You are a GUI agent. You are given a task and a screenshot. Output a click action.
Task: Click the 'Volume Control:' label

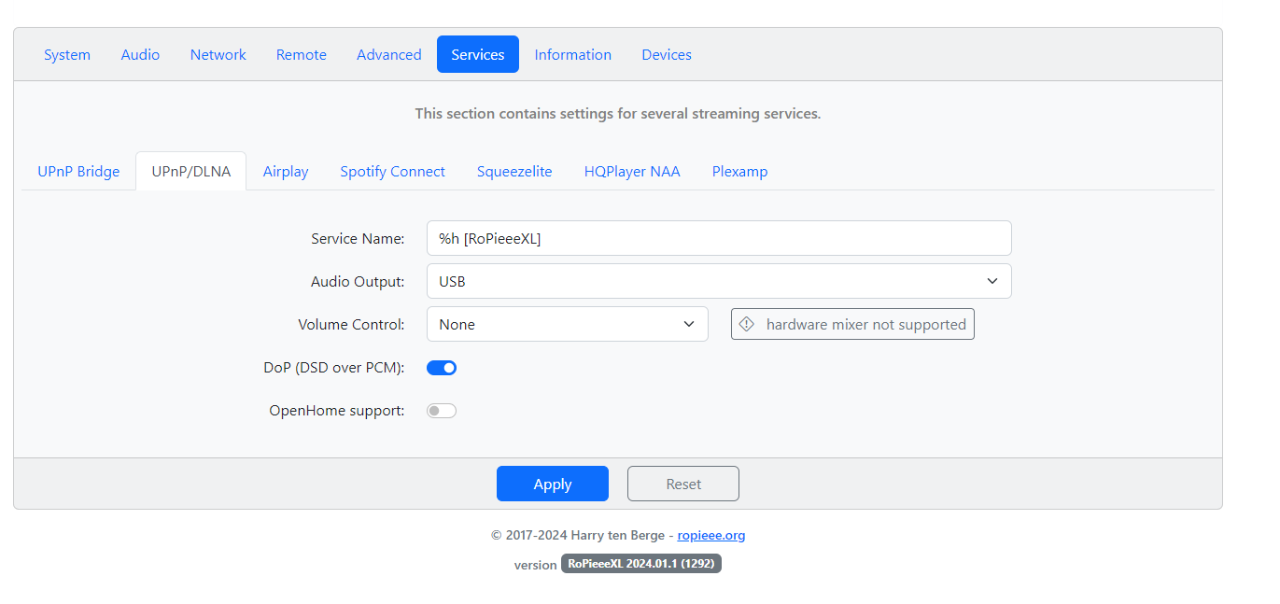[x=351, y=324]
